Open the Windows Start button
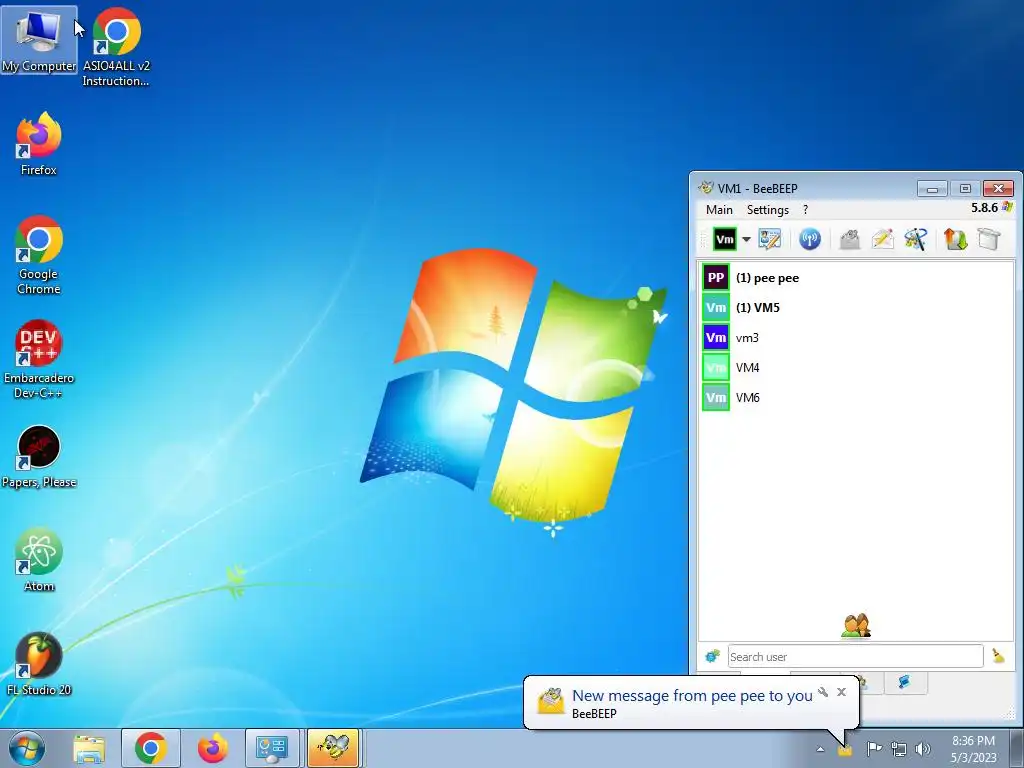This screenshot has width=1024, height=768. [x=27, y=748]
